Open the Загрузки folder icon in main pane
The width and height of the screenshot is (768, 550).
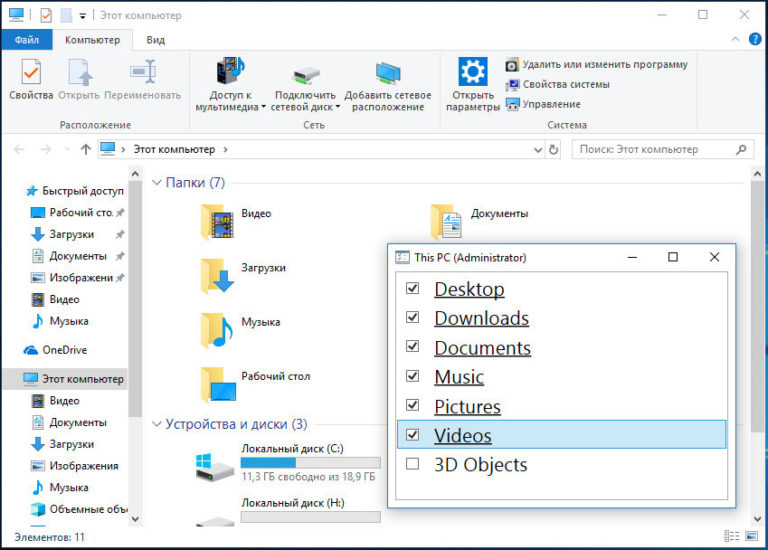click(x=217, y=275)
